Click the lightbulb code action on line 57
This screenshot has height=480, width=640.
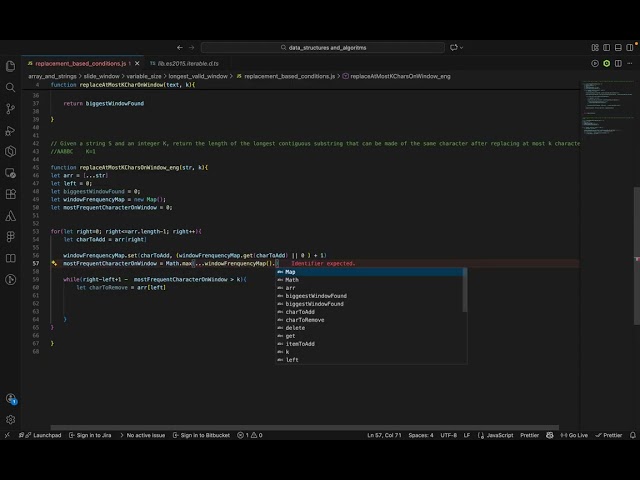[54, 264]
